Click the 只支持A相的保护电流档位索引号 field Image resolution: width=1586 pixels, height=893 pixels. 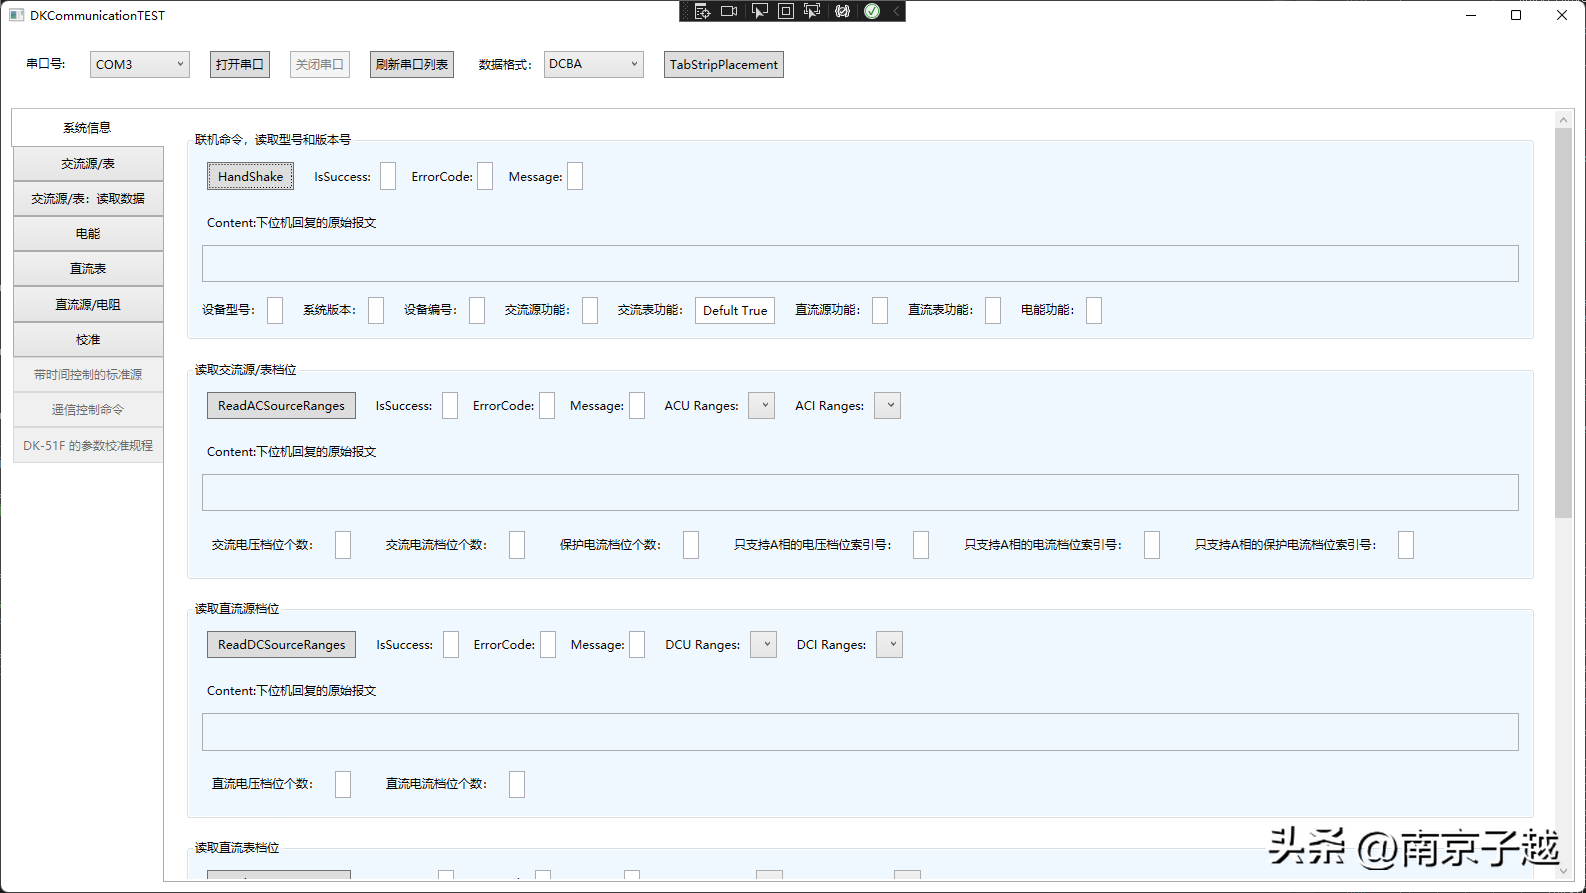tap(1406, 545)
